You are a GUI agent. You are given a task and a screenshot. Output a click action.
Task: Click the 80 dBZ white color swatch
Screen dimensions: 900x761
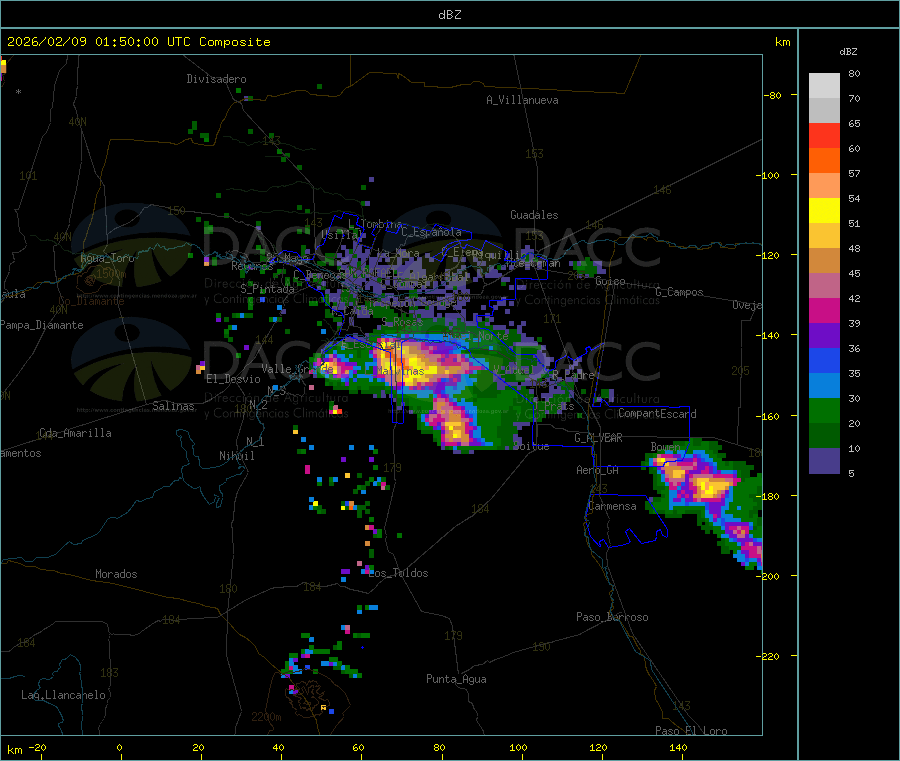coord(824,86)
